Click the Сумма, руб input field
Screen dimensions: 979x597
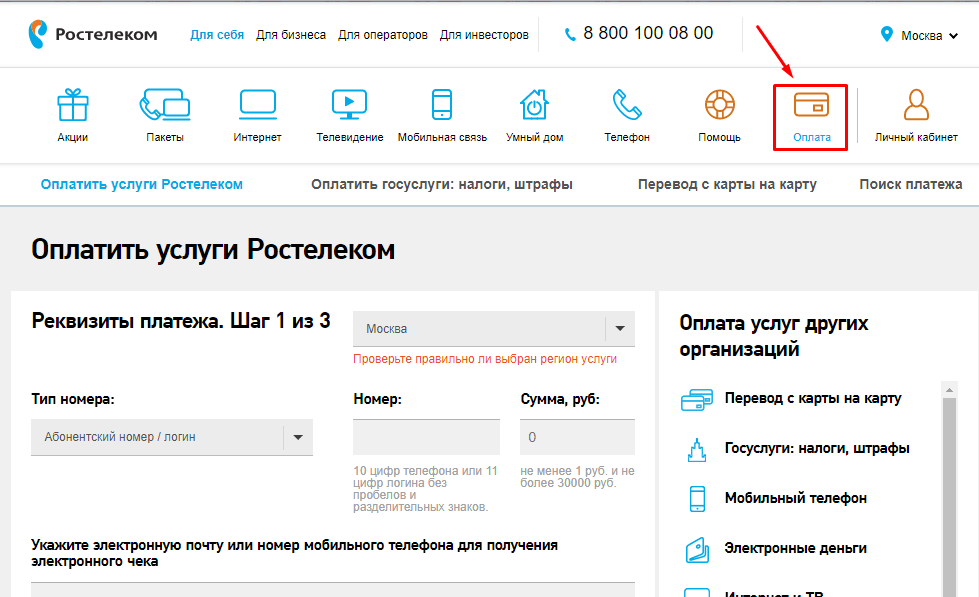(x=577, y=437)
